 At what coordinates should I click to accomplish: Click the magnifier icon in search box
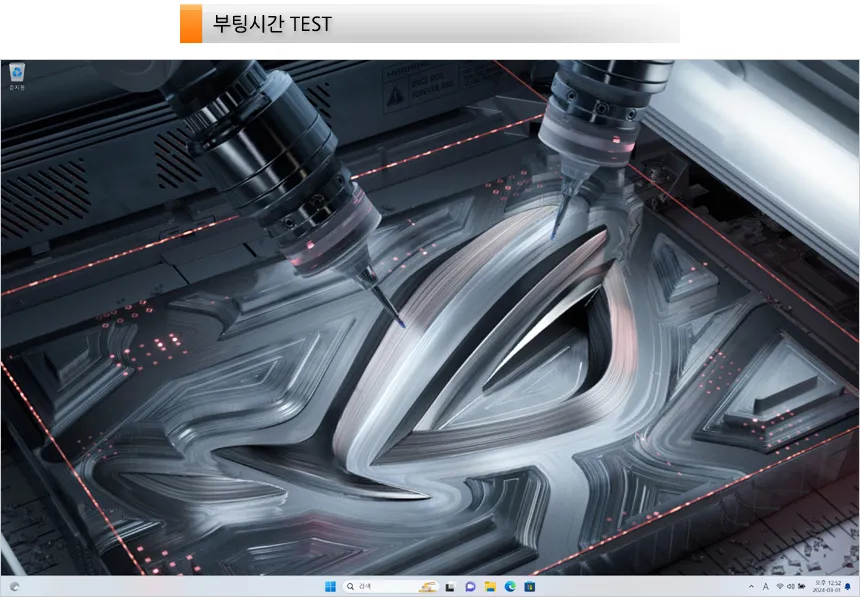tap(350, 587)
